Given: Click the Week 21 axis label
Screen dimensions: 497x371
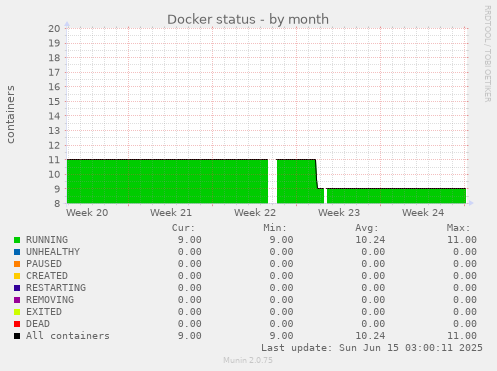Looking at the screenshot, I should click(x=171, y=213).
